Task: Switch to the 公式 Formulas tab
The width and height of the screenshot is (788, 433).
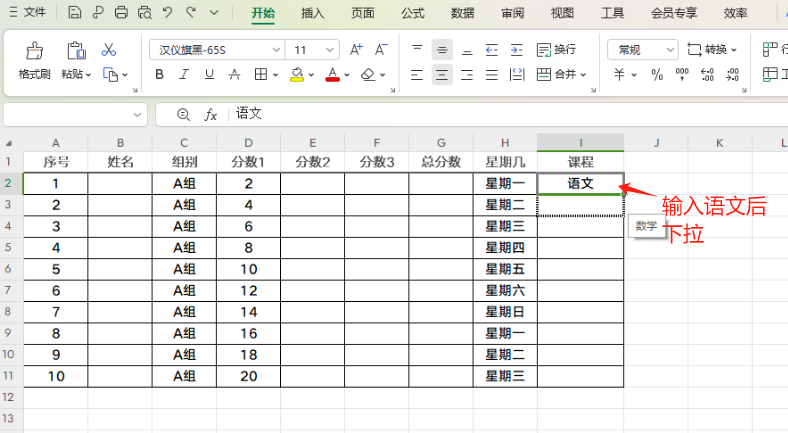Action: click(413, 13)
